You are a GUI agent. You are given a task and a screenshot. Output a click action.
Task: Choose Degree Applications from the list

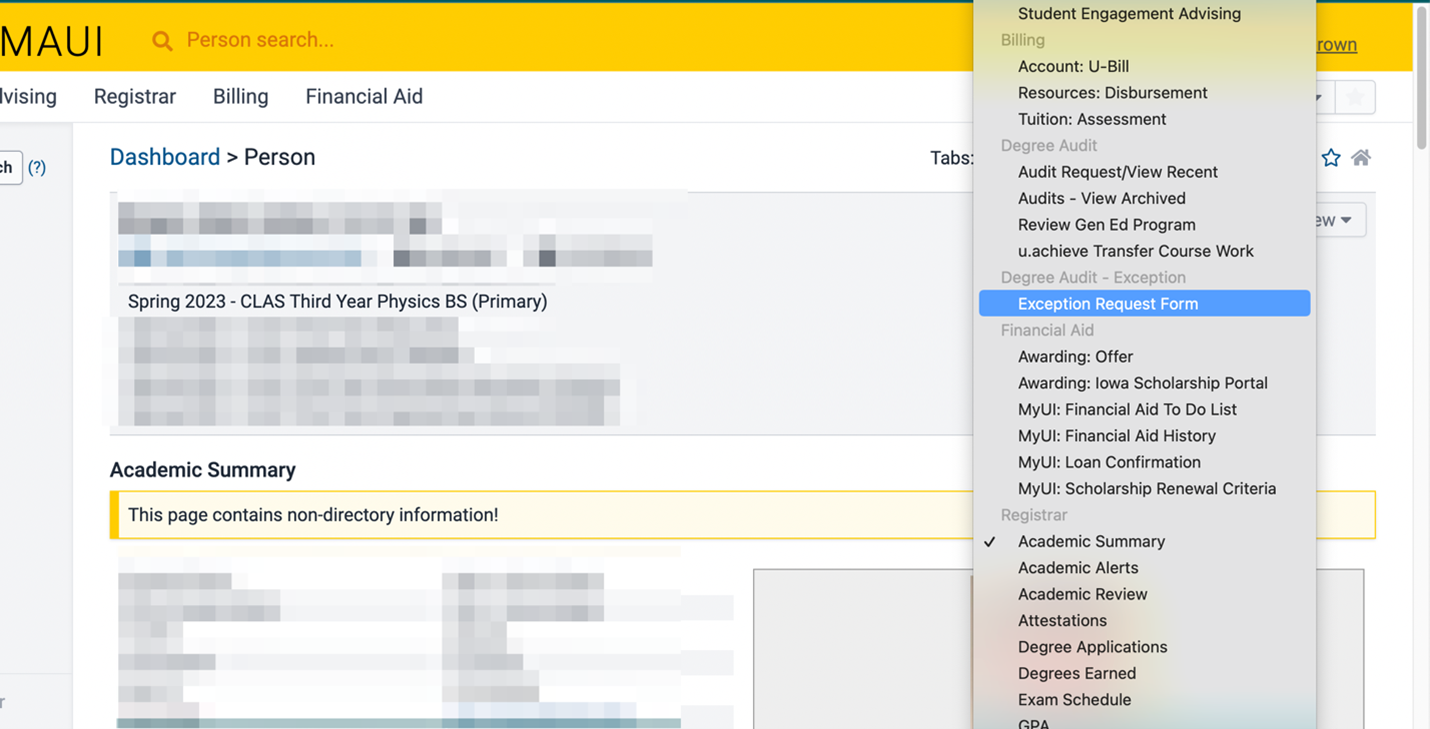1092,647
